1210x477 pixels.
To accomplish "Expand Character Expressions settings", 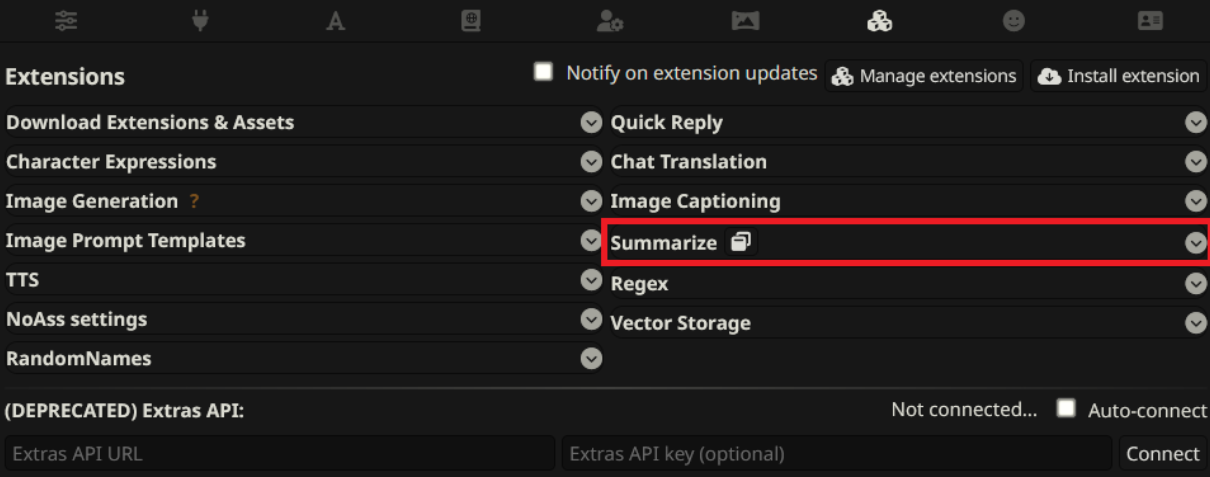I will [591, 162].
